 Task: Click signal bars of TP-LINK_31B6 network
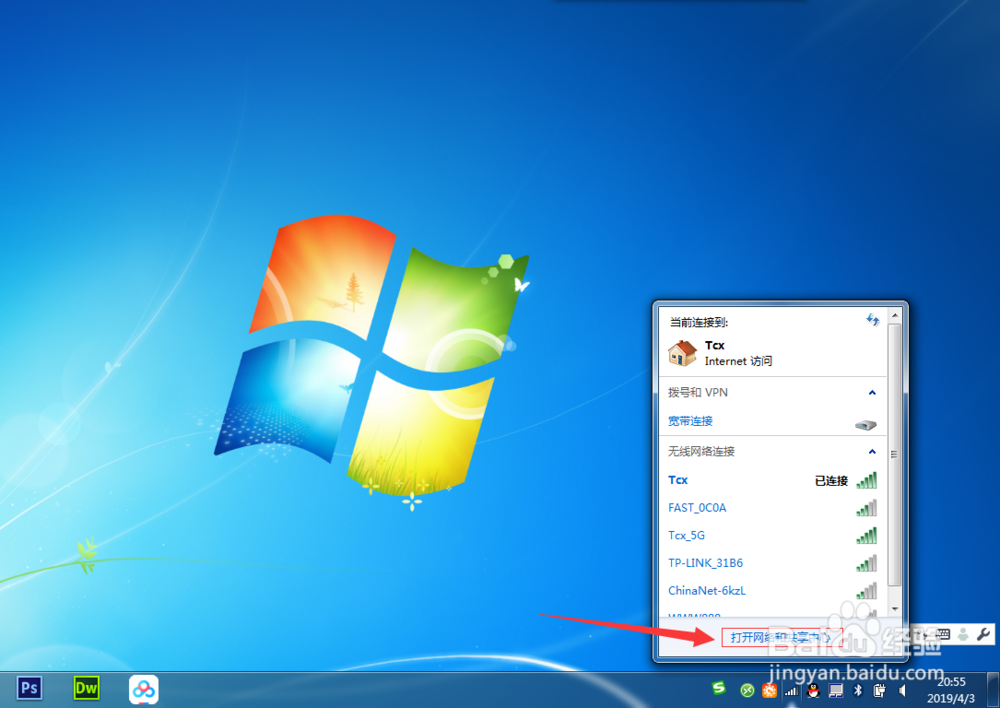click(x=867, y=563)
